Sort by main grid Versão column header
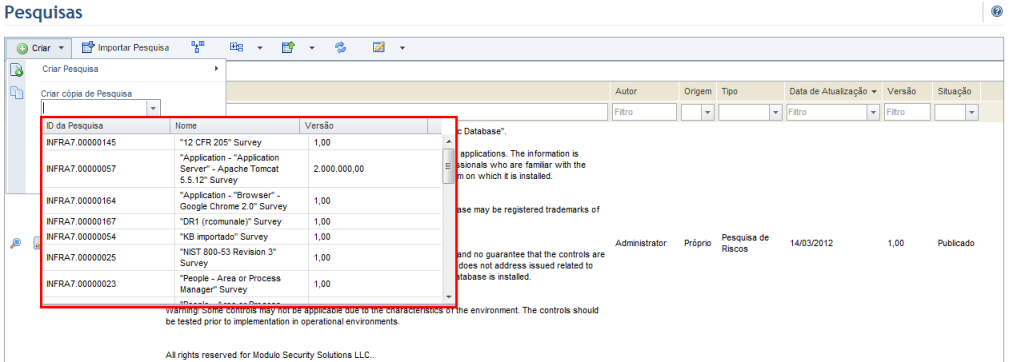This screenshot has height=362, width=1013. tap(901, 92)
